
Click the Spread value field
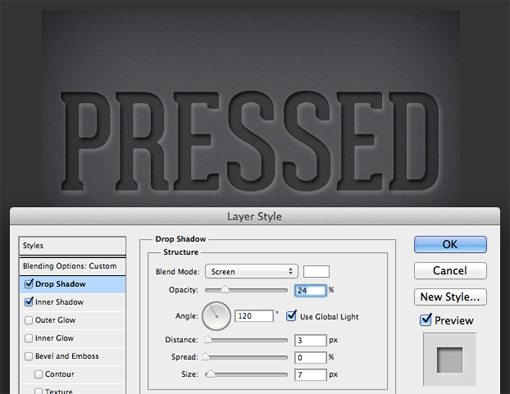coord(310,358)
